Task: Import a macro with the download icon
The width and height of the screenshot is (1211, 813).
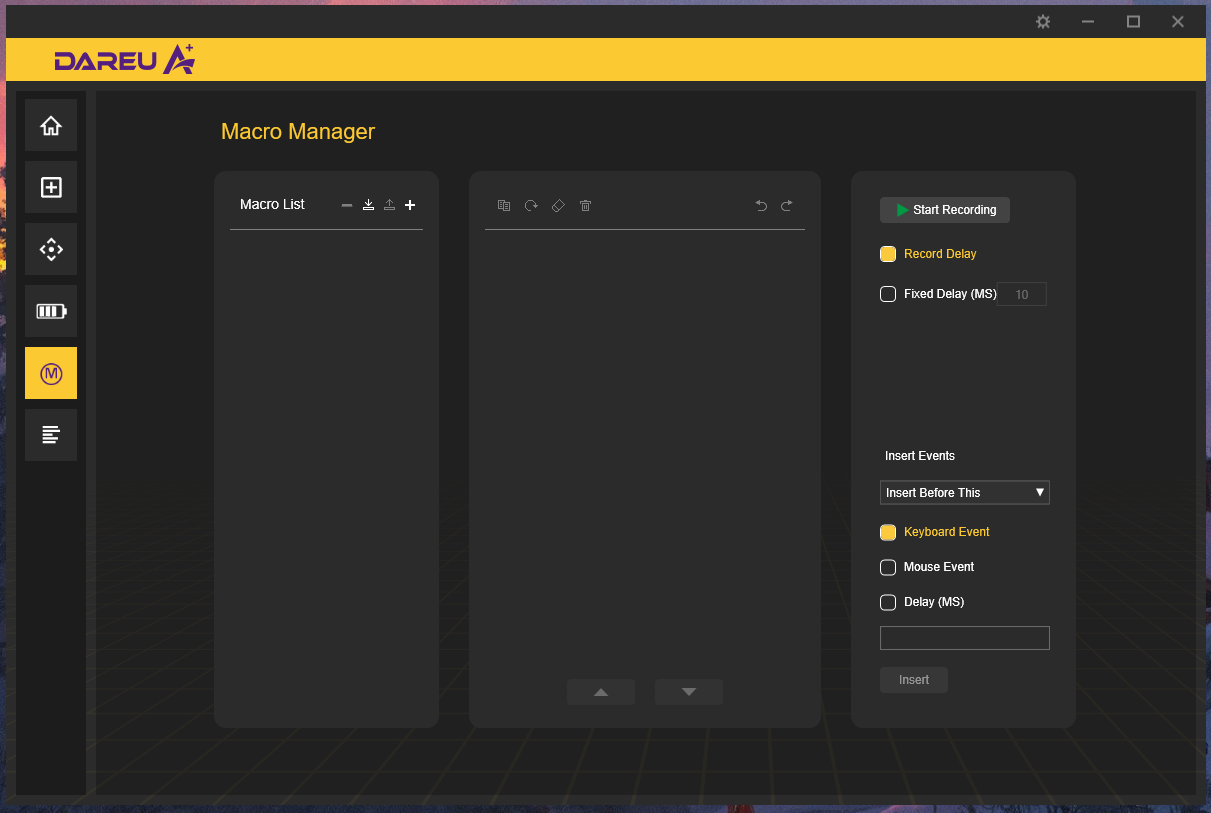Action: point(368,205)
